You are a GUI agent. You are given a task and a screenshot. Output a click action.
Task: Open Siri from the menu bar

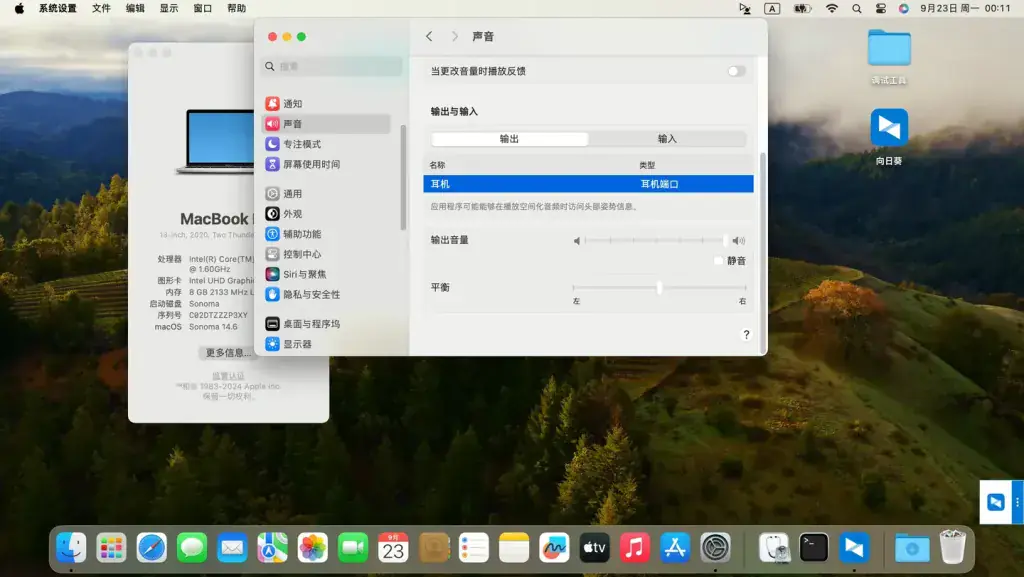[904, 8]
